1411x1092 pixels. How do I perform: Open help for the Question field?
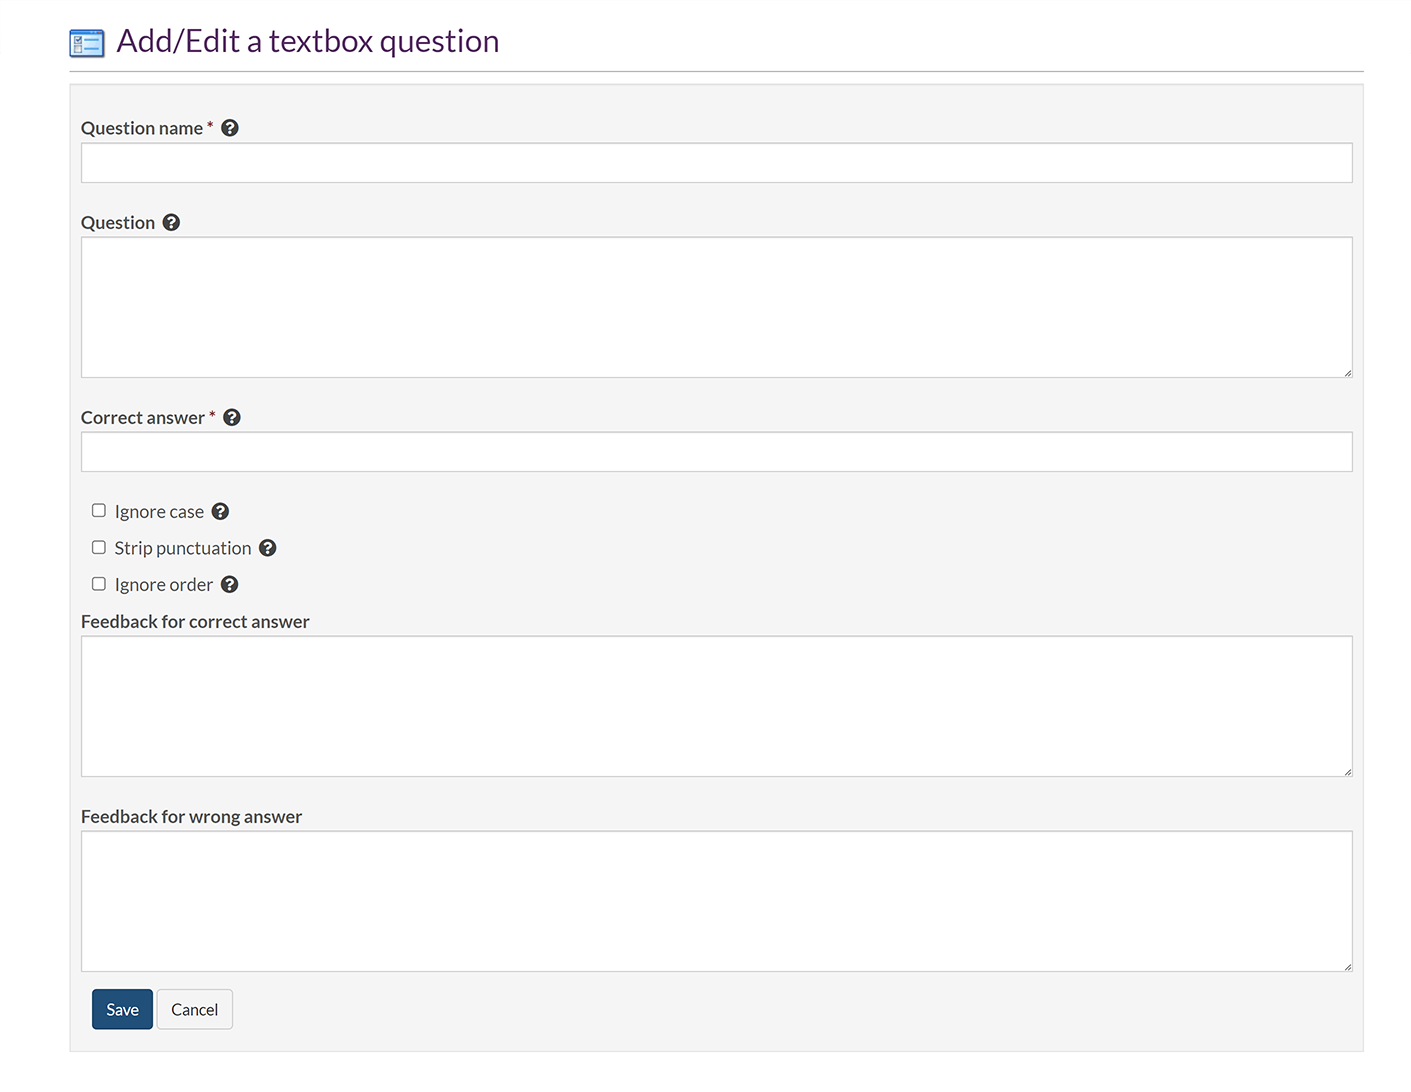point(171,222)
